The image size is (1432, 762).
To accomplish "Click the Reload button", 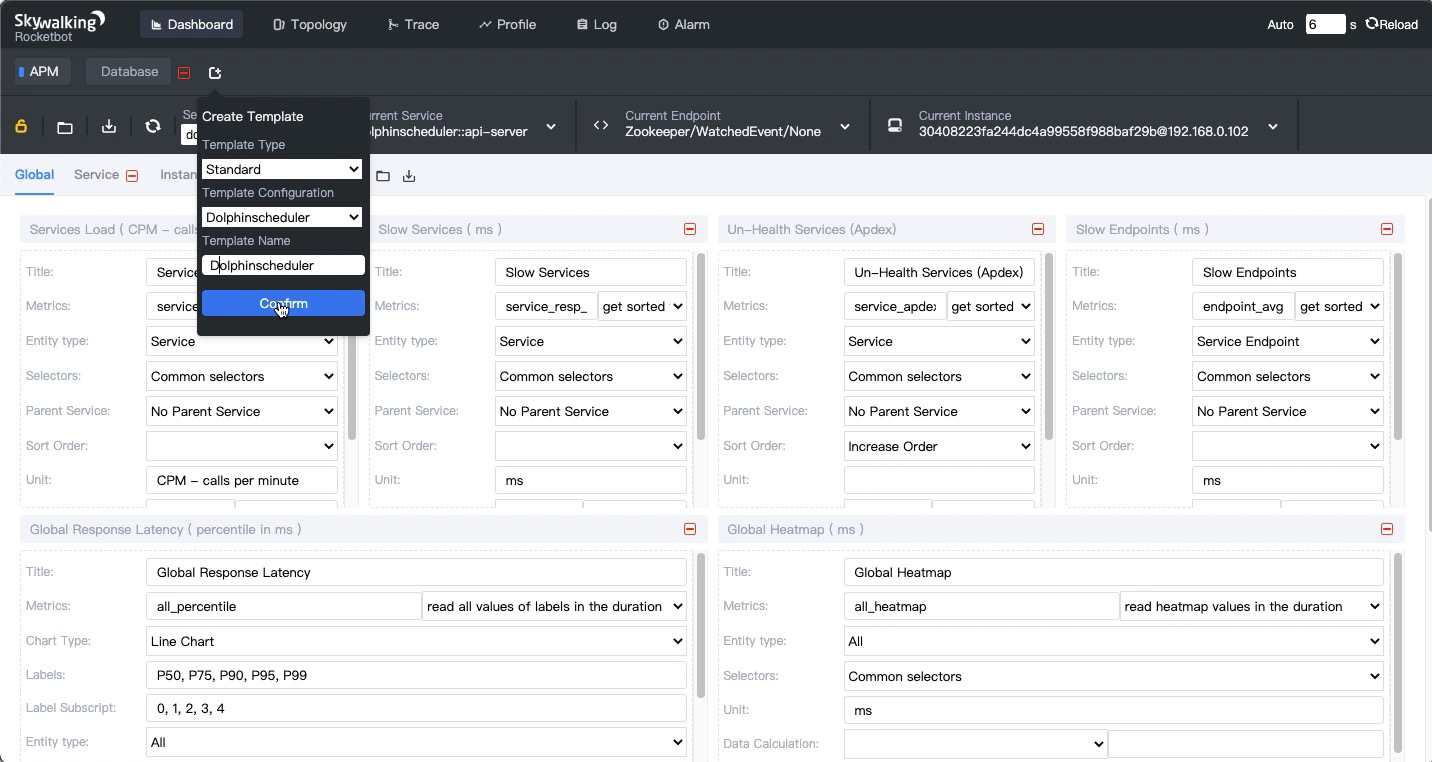I will 1391,24.
